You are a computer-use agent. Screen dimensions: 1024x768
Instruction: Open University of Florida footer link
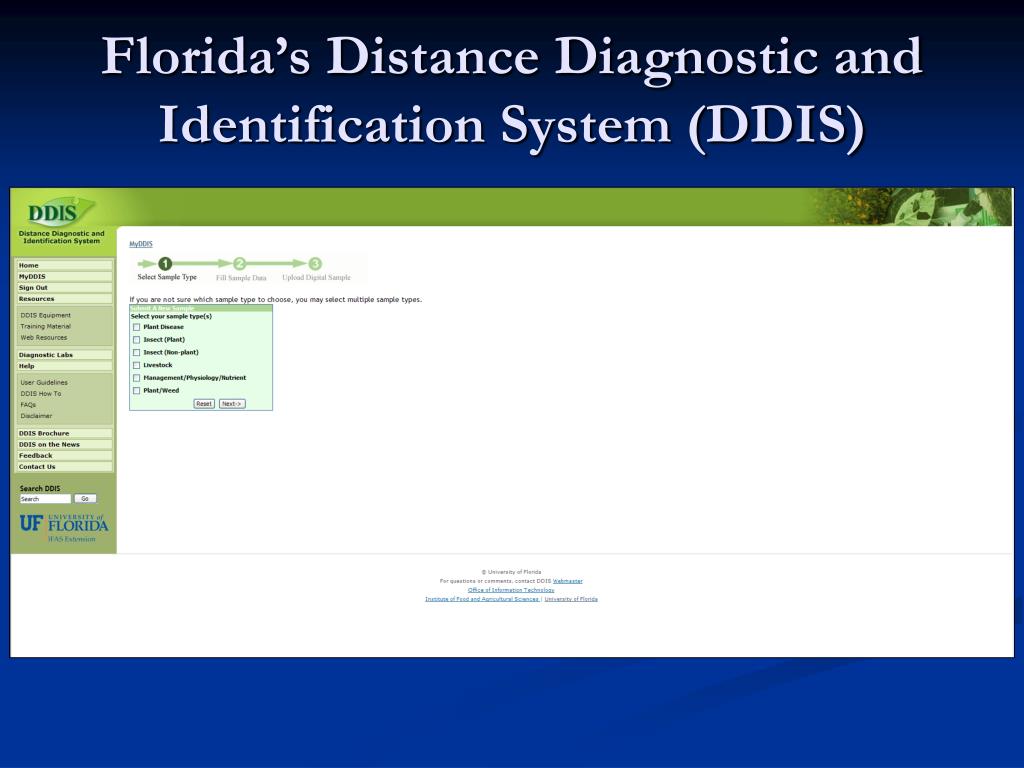coord(571,599)
